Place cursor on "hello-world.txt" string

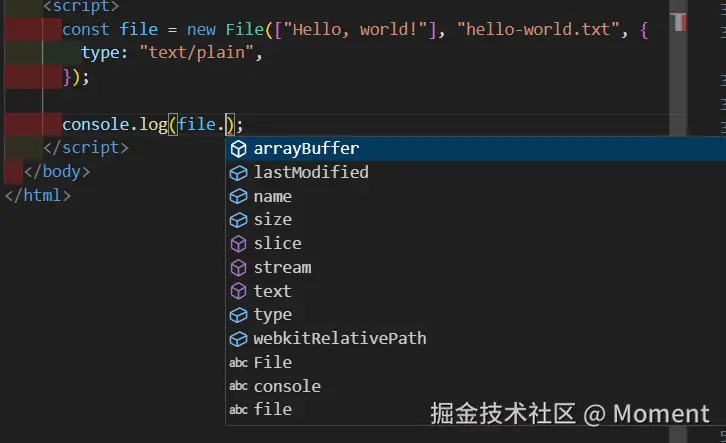click(538, 29)
